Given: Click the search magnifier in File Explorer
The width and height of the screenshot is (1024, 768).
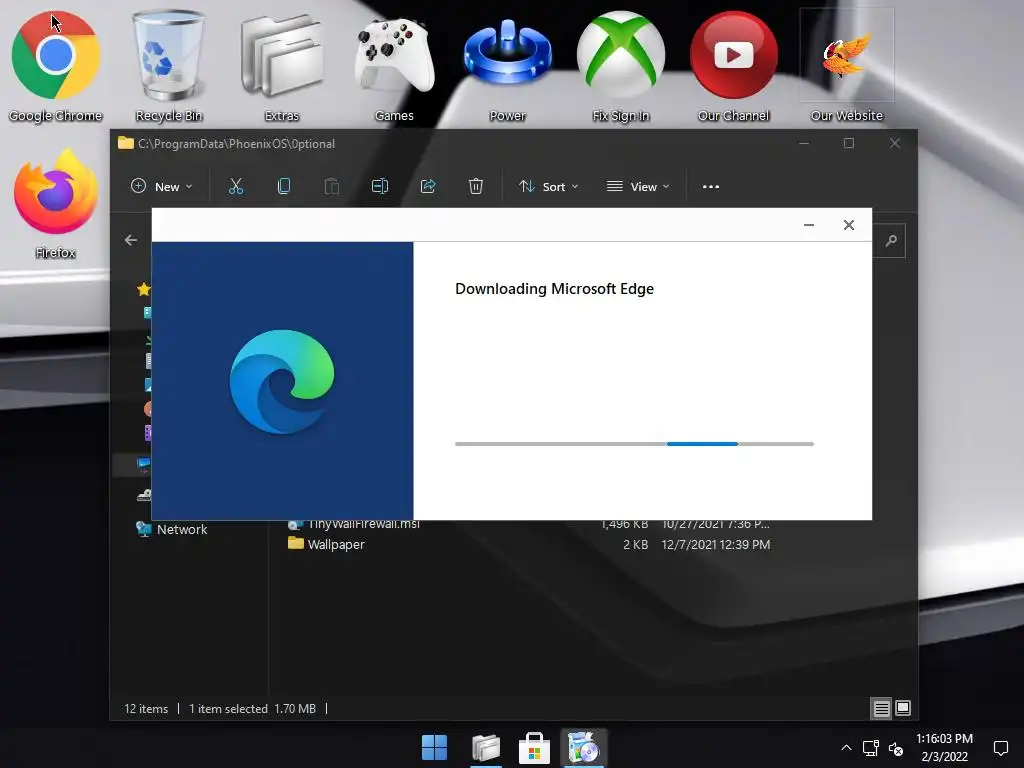Looking at the screenshot, I should pos(891,241).
